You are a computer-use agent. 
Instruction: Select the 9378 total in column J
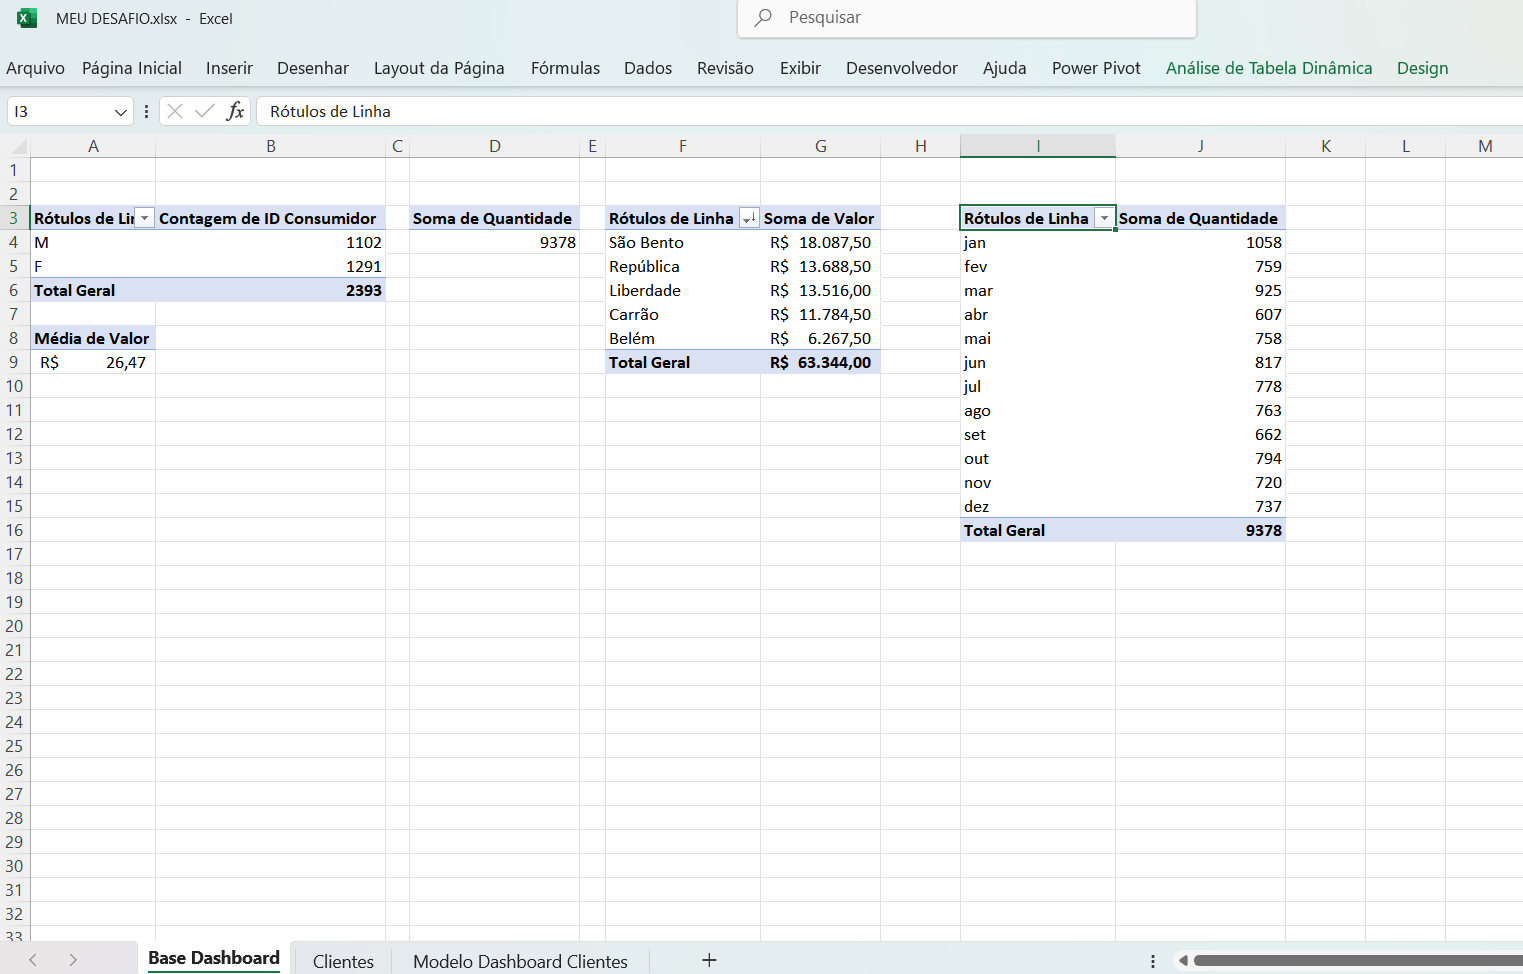pos(1201,530)
